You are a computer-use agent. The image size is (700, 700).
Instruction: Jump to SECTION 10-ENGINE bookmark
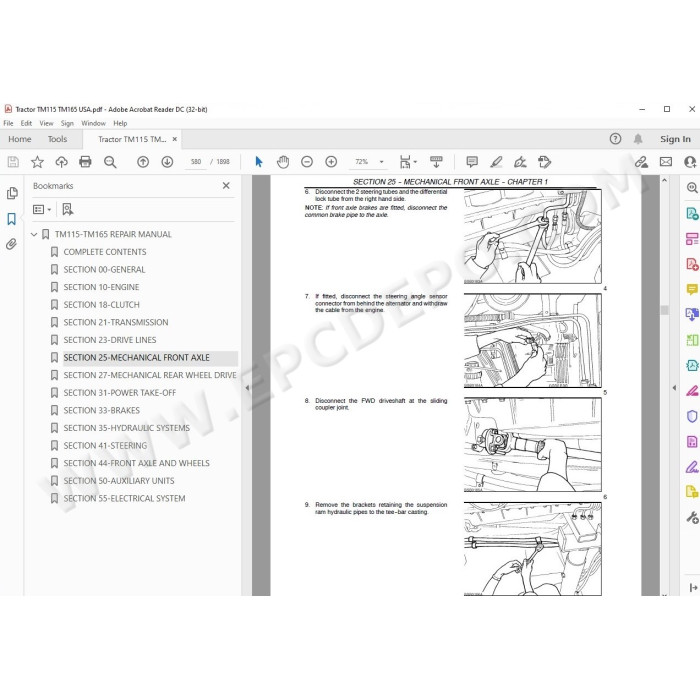(x=101, y=287)
